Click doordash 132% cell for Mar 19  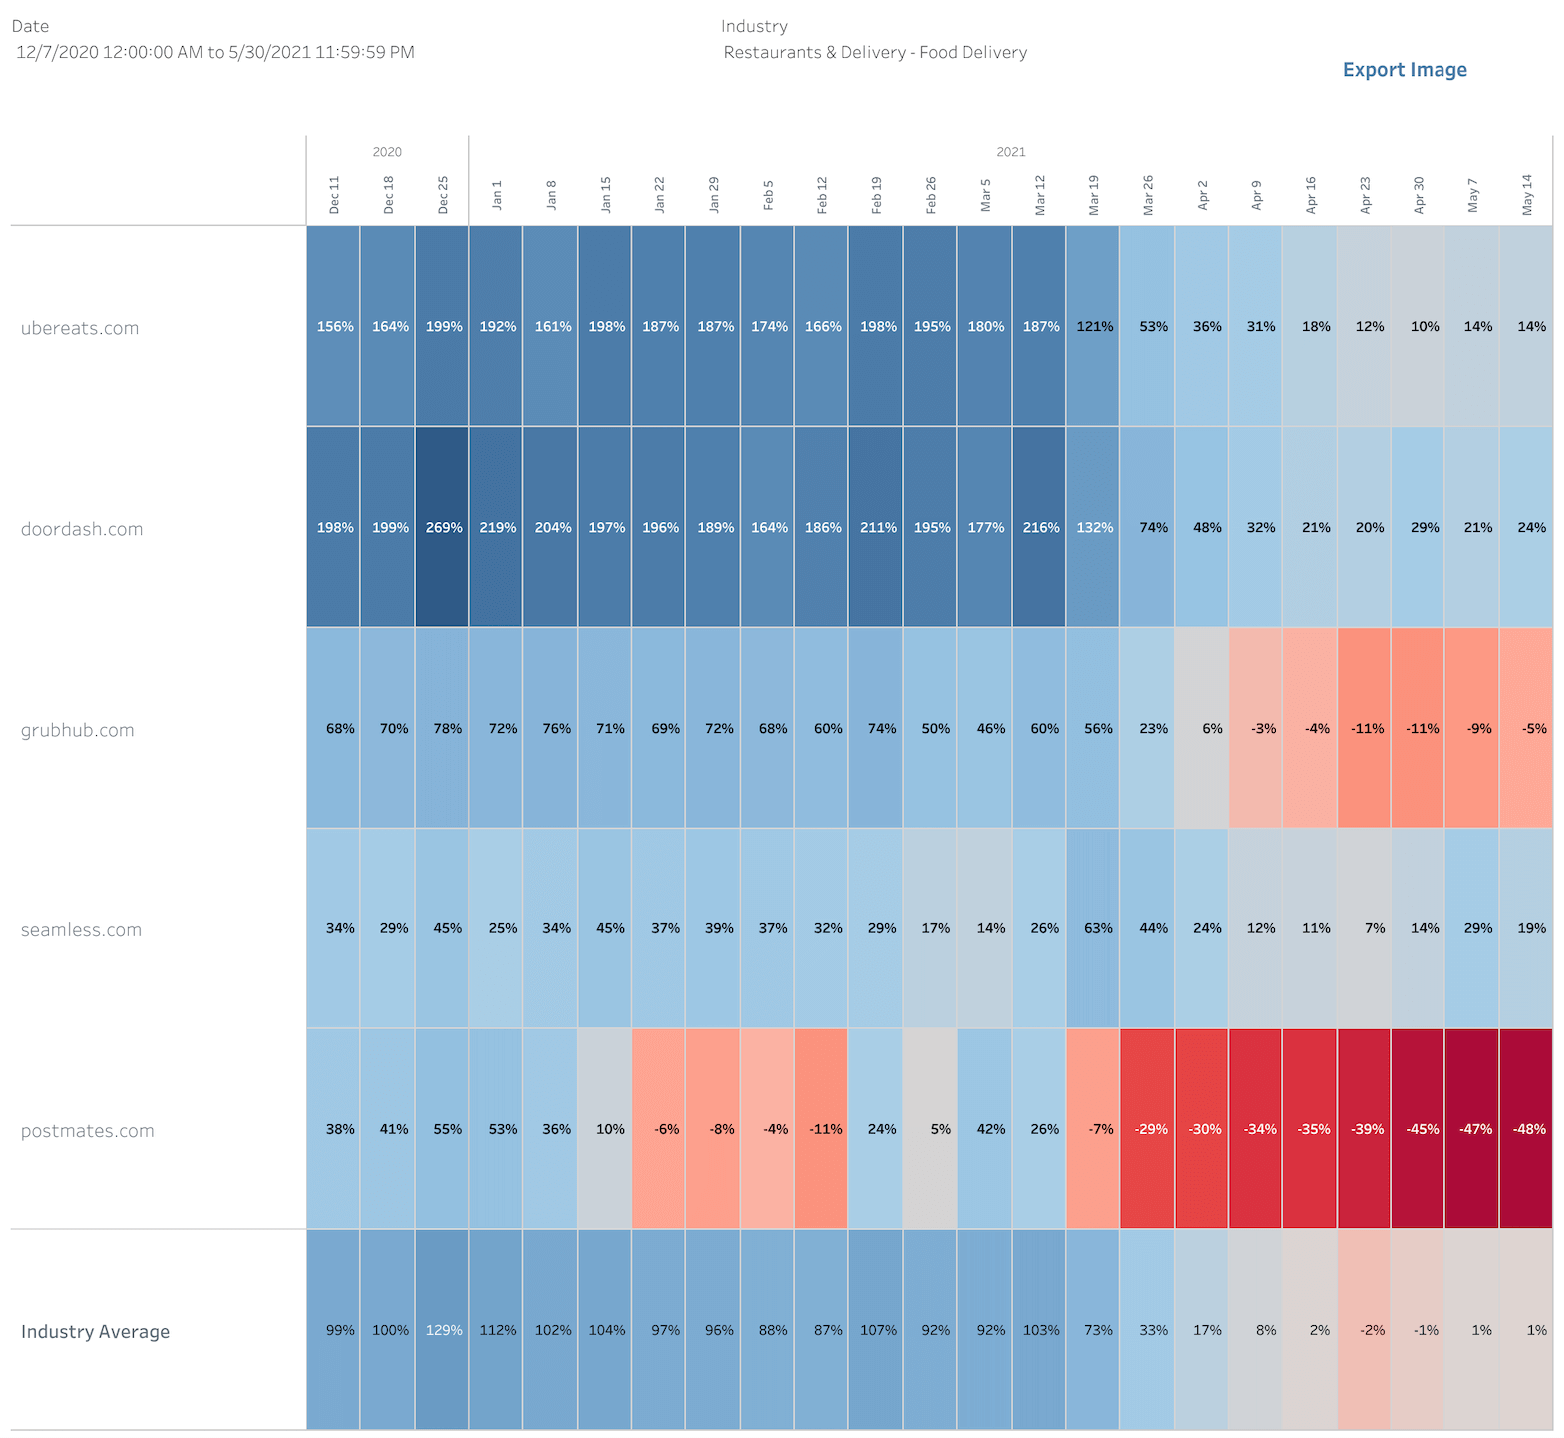(x=1094, y=527)
